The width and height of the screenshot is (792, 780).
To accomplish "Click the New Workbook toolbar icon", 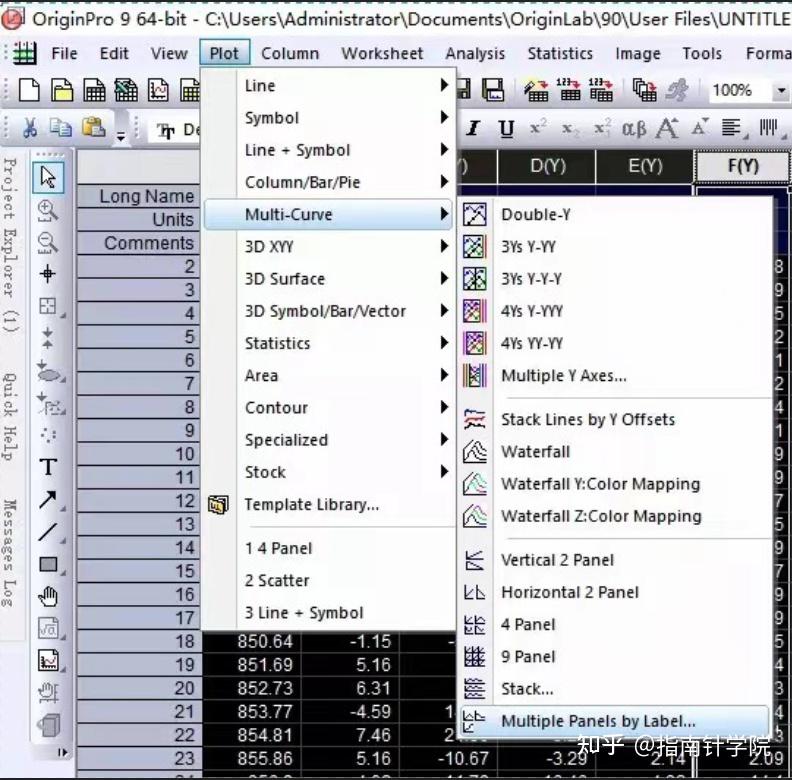I will tap(94, 90).
